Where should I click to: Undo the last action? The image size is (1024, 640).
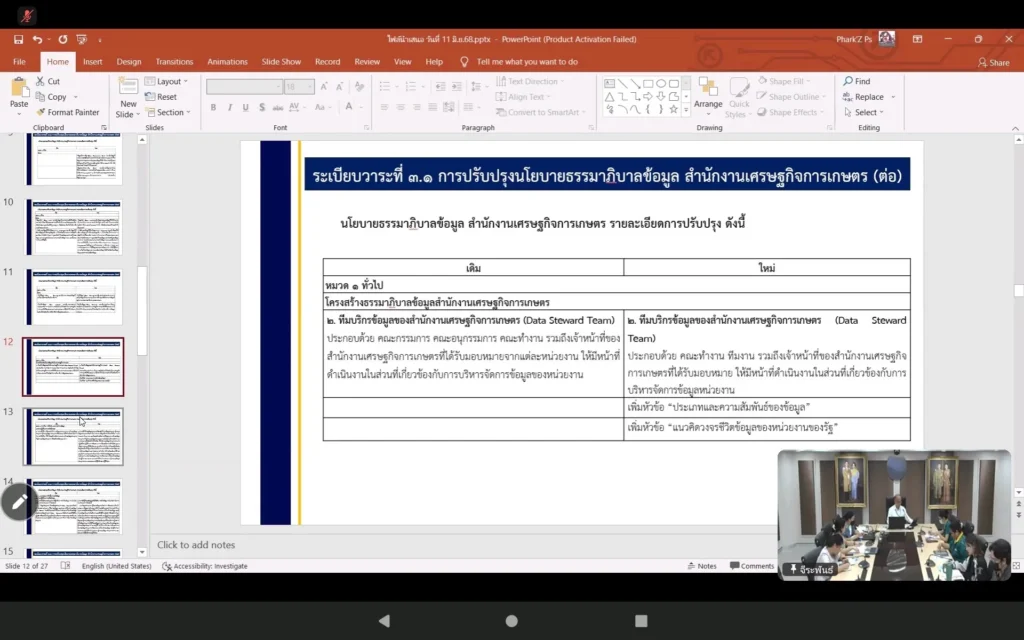[37, 39]
